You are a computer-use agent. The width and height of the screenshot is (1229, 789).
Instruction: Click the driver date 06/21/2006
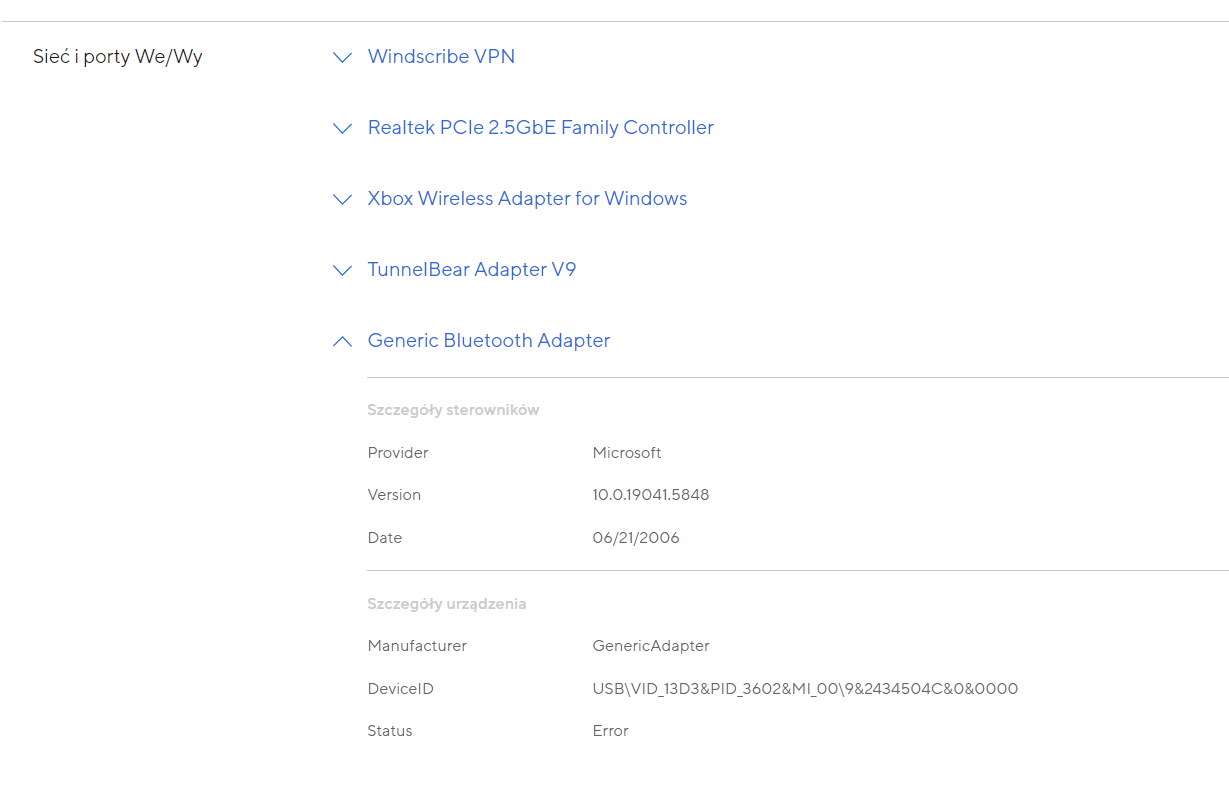coord(635,538)
